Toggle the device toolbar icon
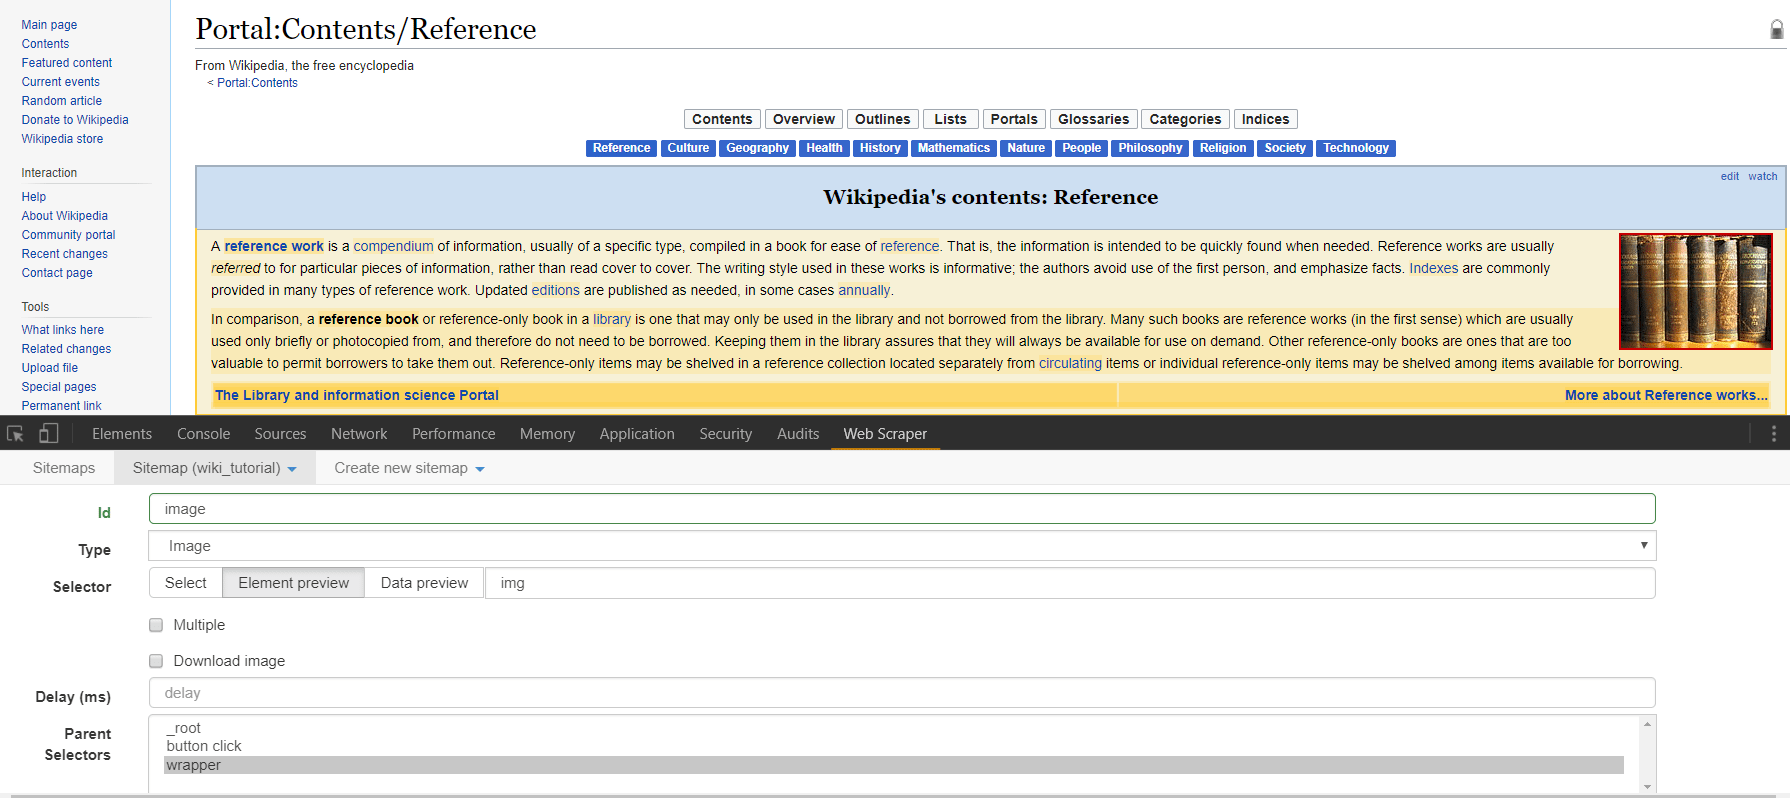Viewport: 1790px width, 798px height. [x=48, y=434]
